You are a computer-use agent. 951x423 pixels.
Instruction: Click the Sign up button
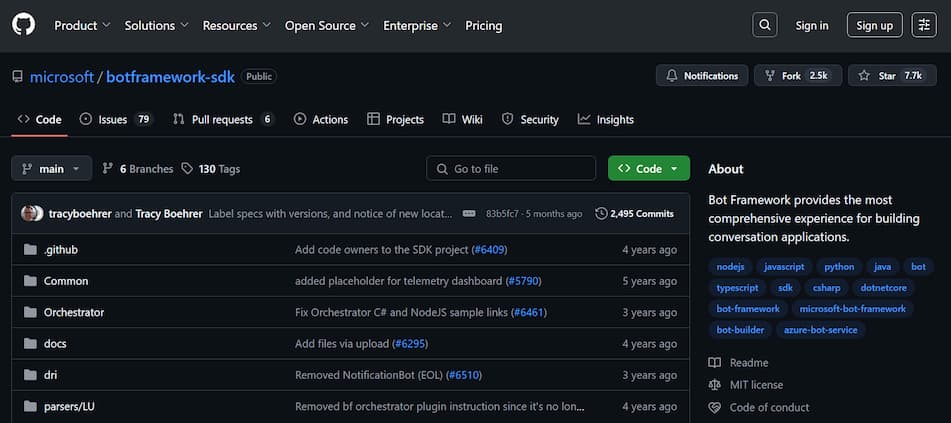click(x=875, y=25)
